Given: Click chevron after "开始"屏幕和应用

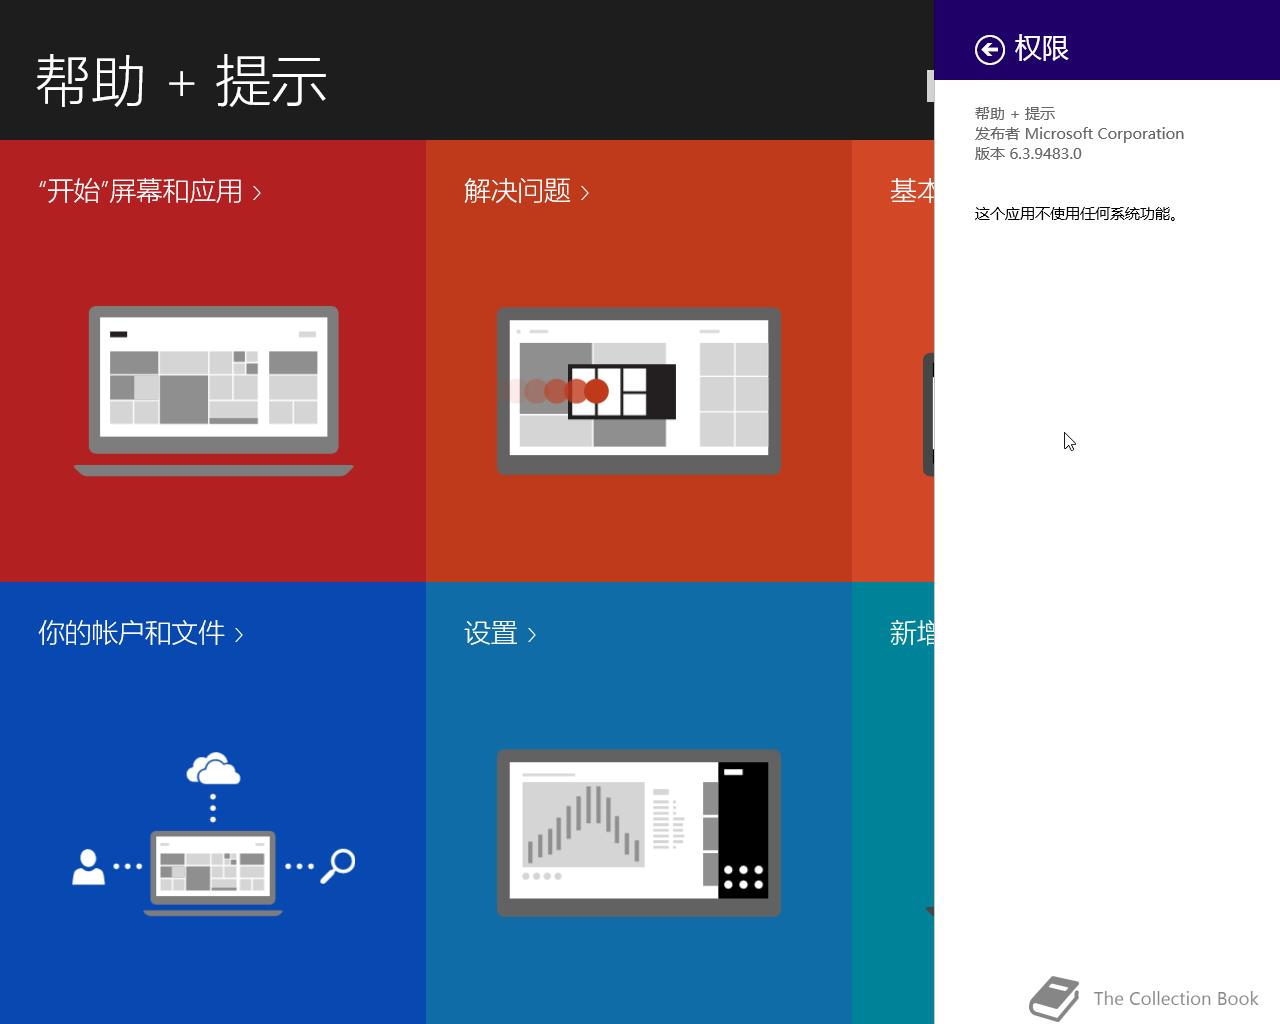Looking at the screenshot, I should pyautogui.click(x=257, y=193).
